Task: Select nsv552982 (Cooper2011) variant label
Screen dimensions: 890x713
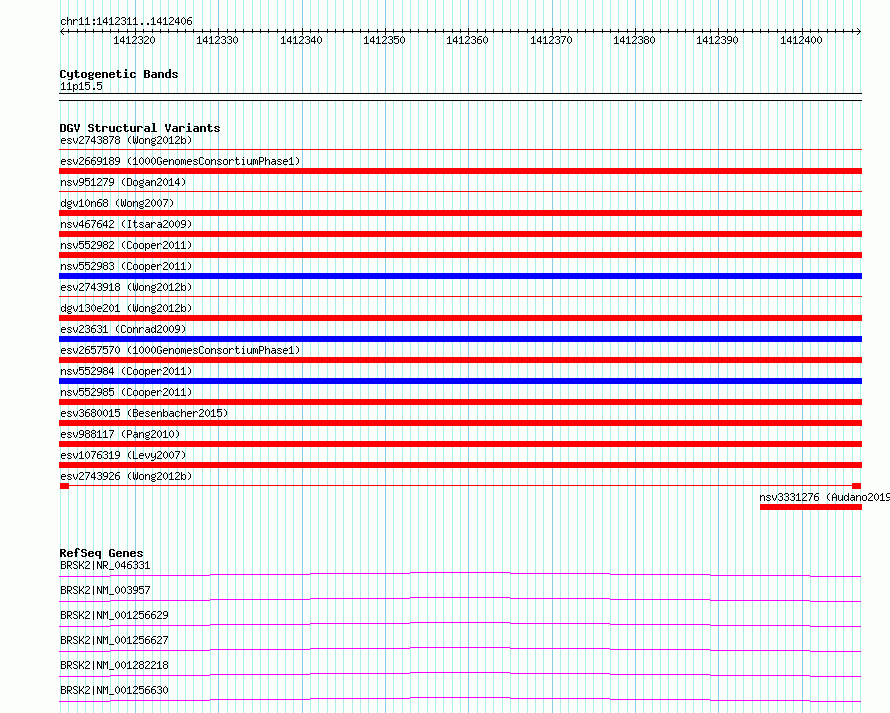Action: [126, 245]
